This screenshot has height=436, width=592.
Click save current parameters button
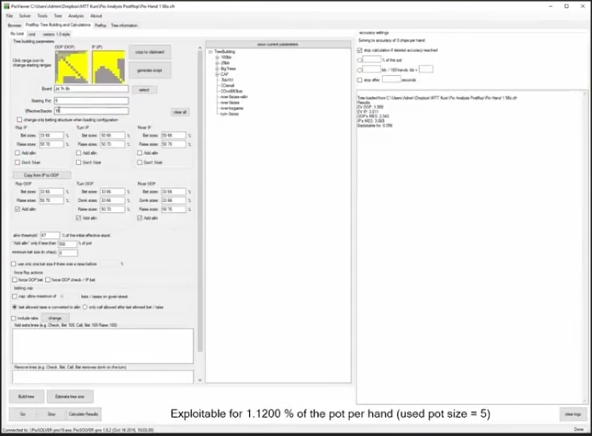tap(278, 44)
